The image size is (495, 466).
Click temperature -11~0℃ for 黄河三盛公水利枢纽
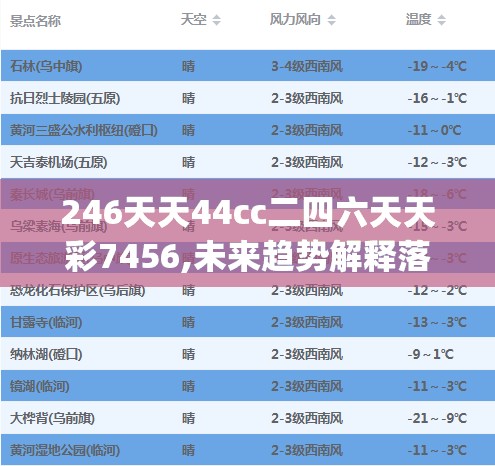434,130
